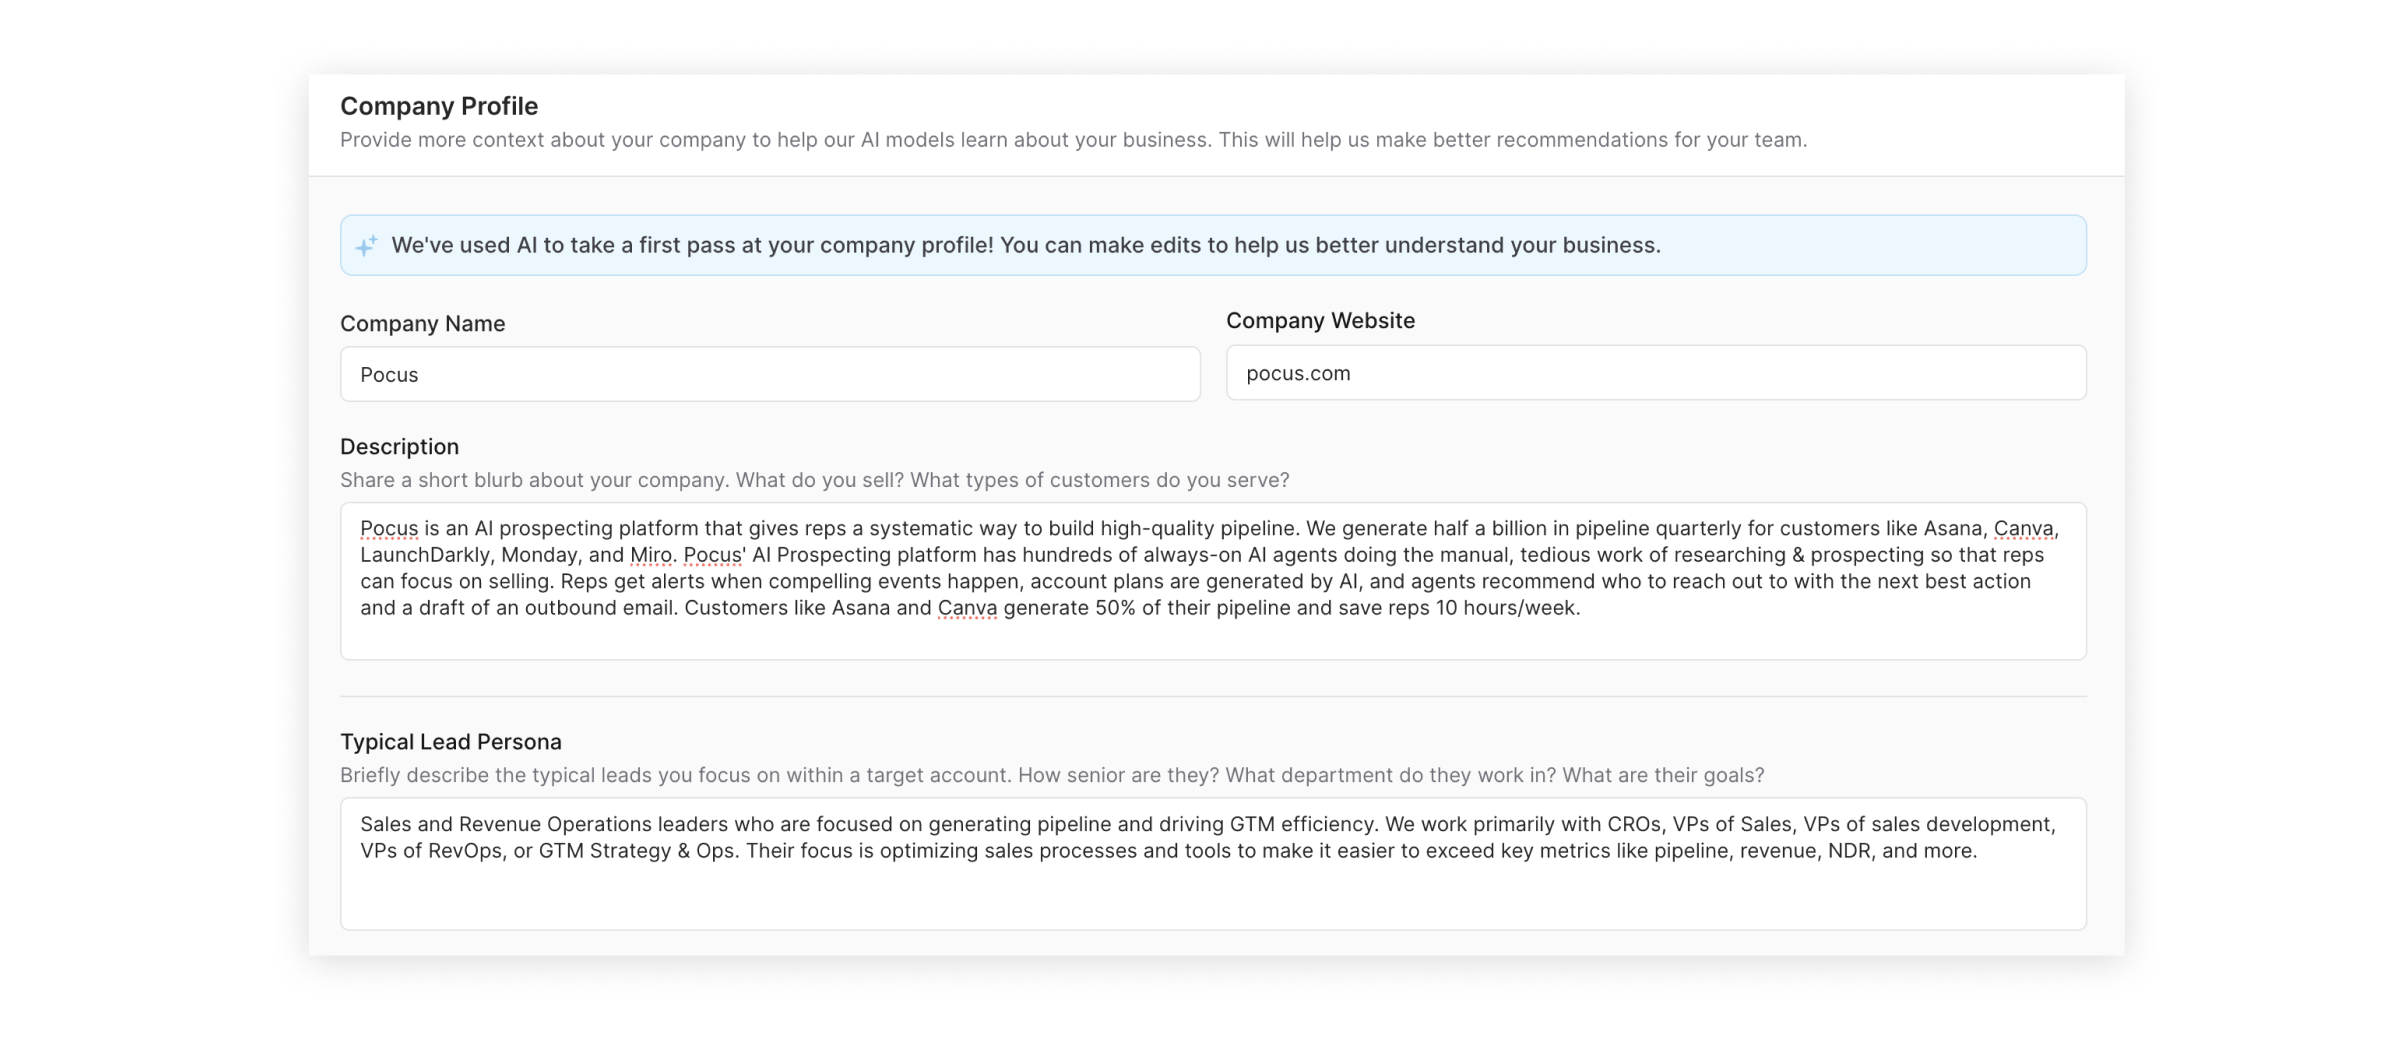Click the 'Provide more context' subtitle text

pos(1074,140)
